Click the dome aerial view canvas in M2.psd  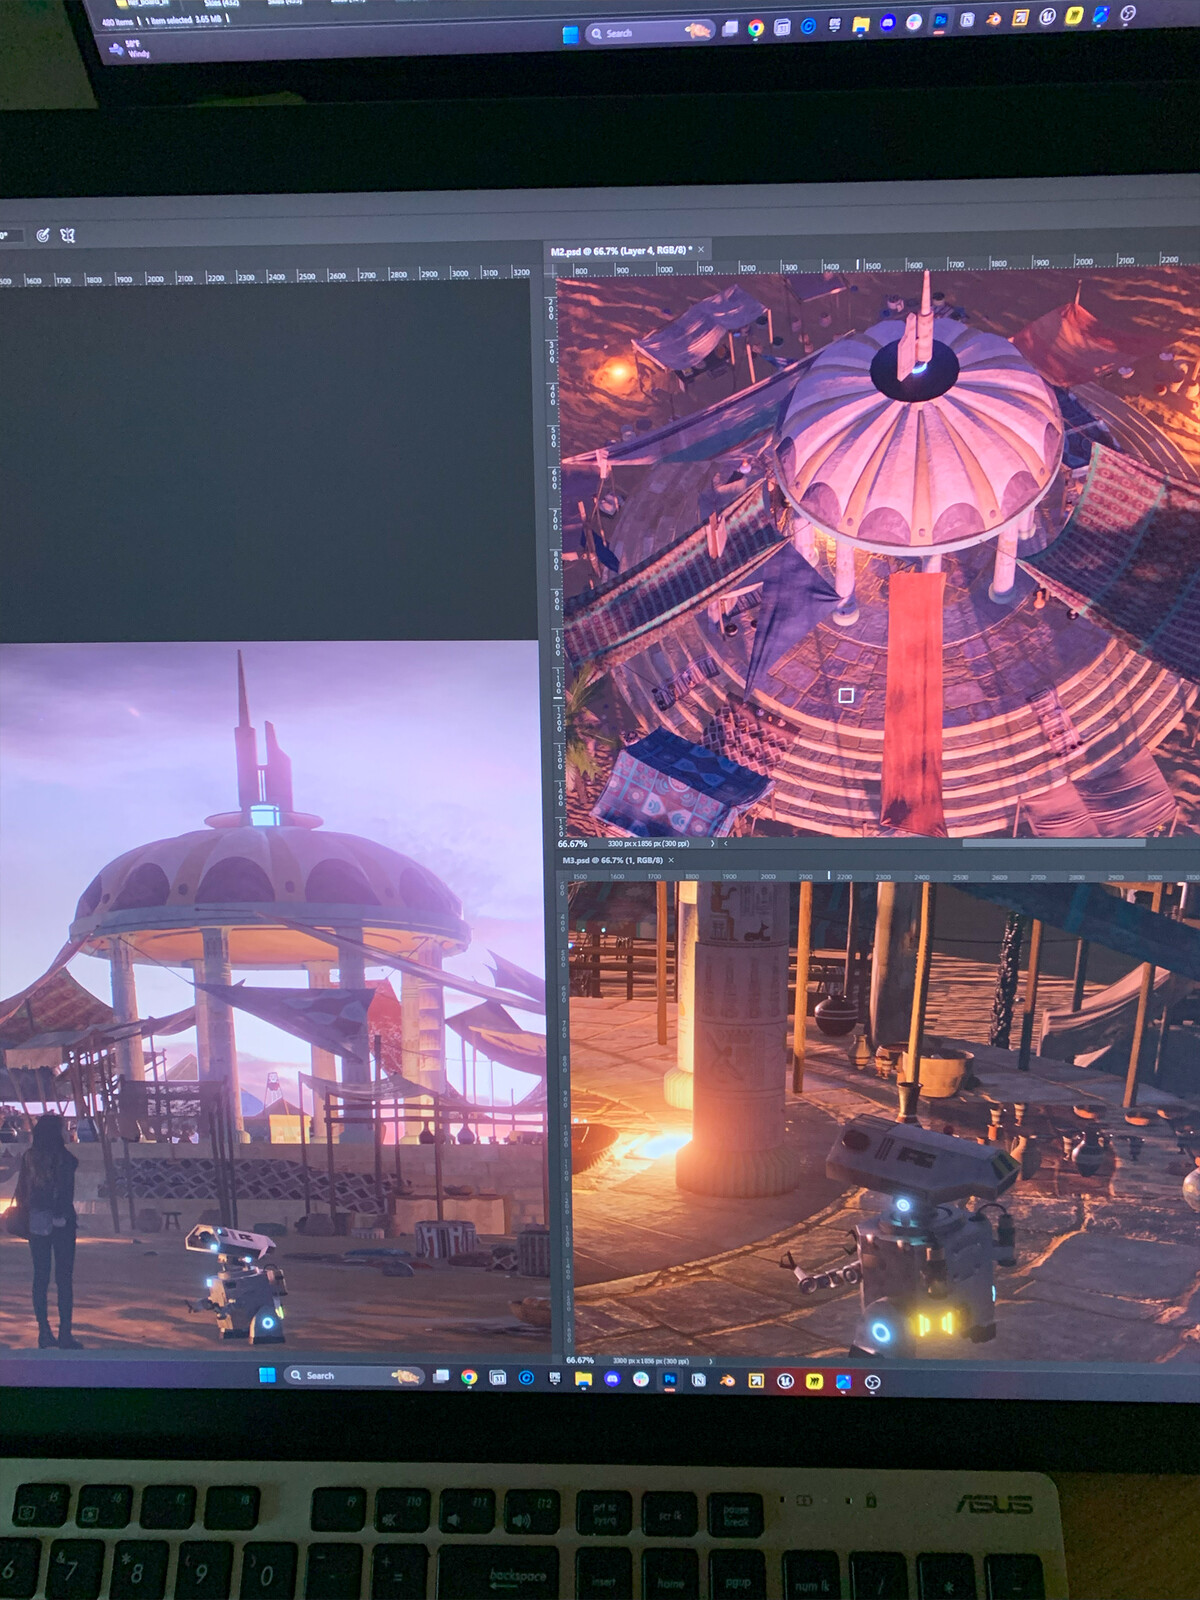880,555
